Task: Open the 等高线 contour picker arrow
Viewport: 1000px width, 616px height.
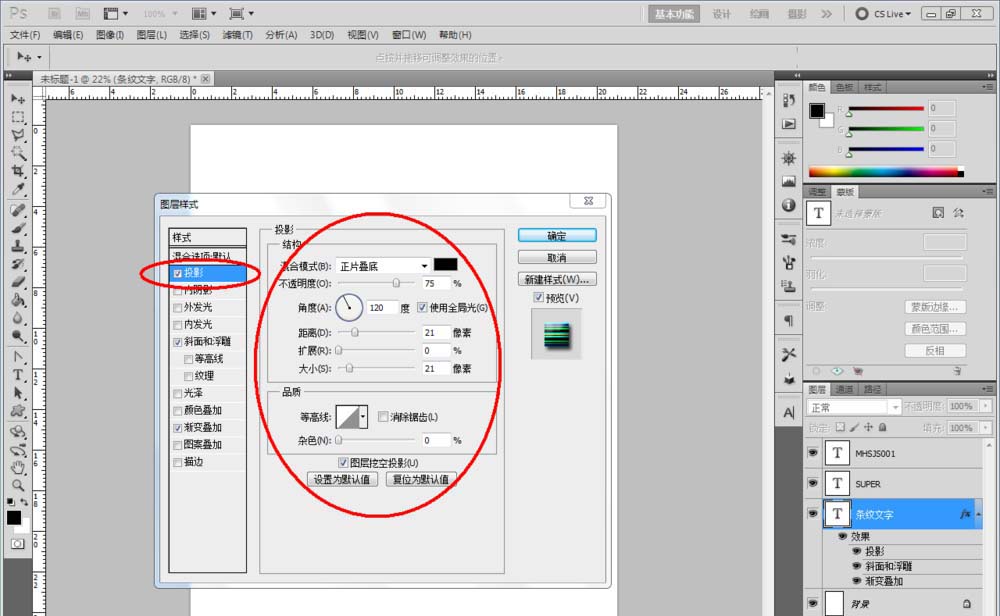Action: coord(363,416)
